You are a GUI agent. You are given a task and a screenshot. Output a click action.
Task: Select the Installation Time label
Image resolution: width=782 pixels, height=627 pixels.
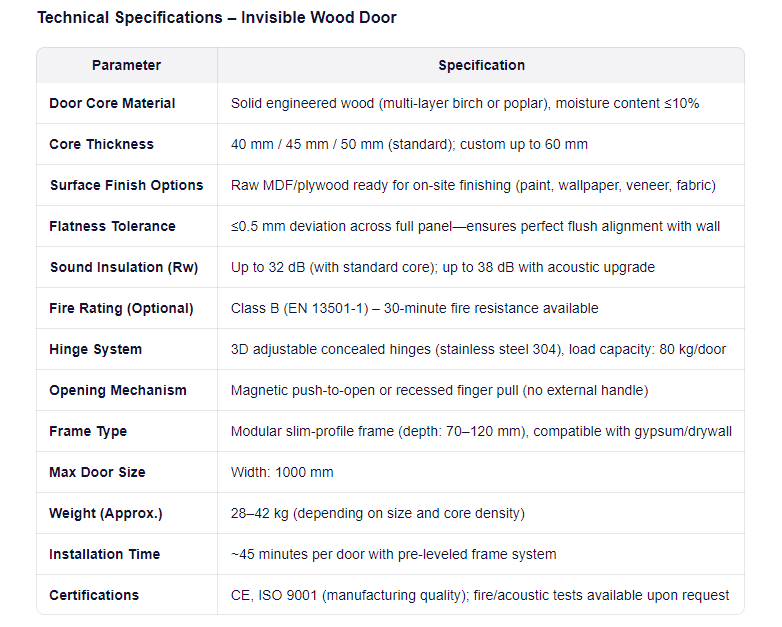[104, 554]
